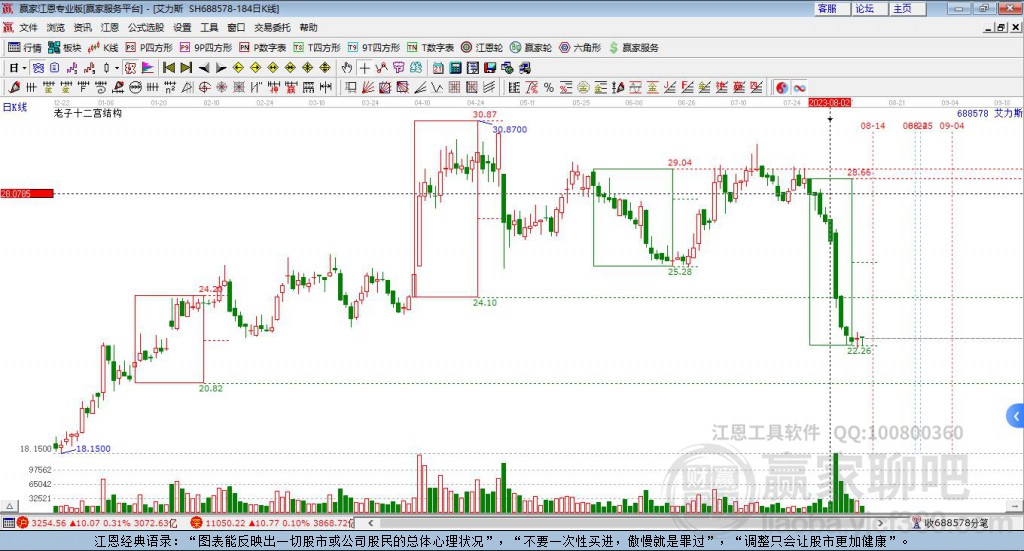Click the floppy disk save icon

pyautogui.click(x=490, y=68)
